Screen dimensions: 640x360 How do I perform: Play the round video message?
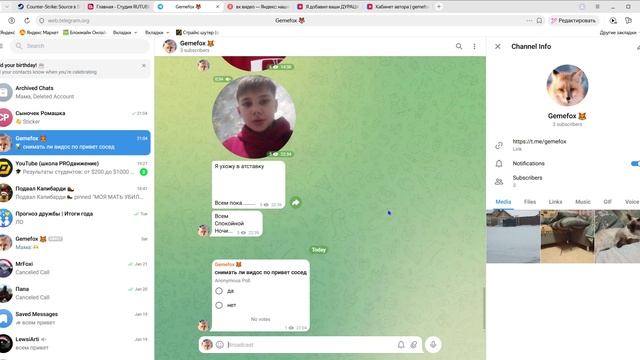(x=253, y=117)
